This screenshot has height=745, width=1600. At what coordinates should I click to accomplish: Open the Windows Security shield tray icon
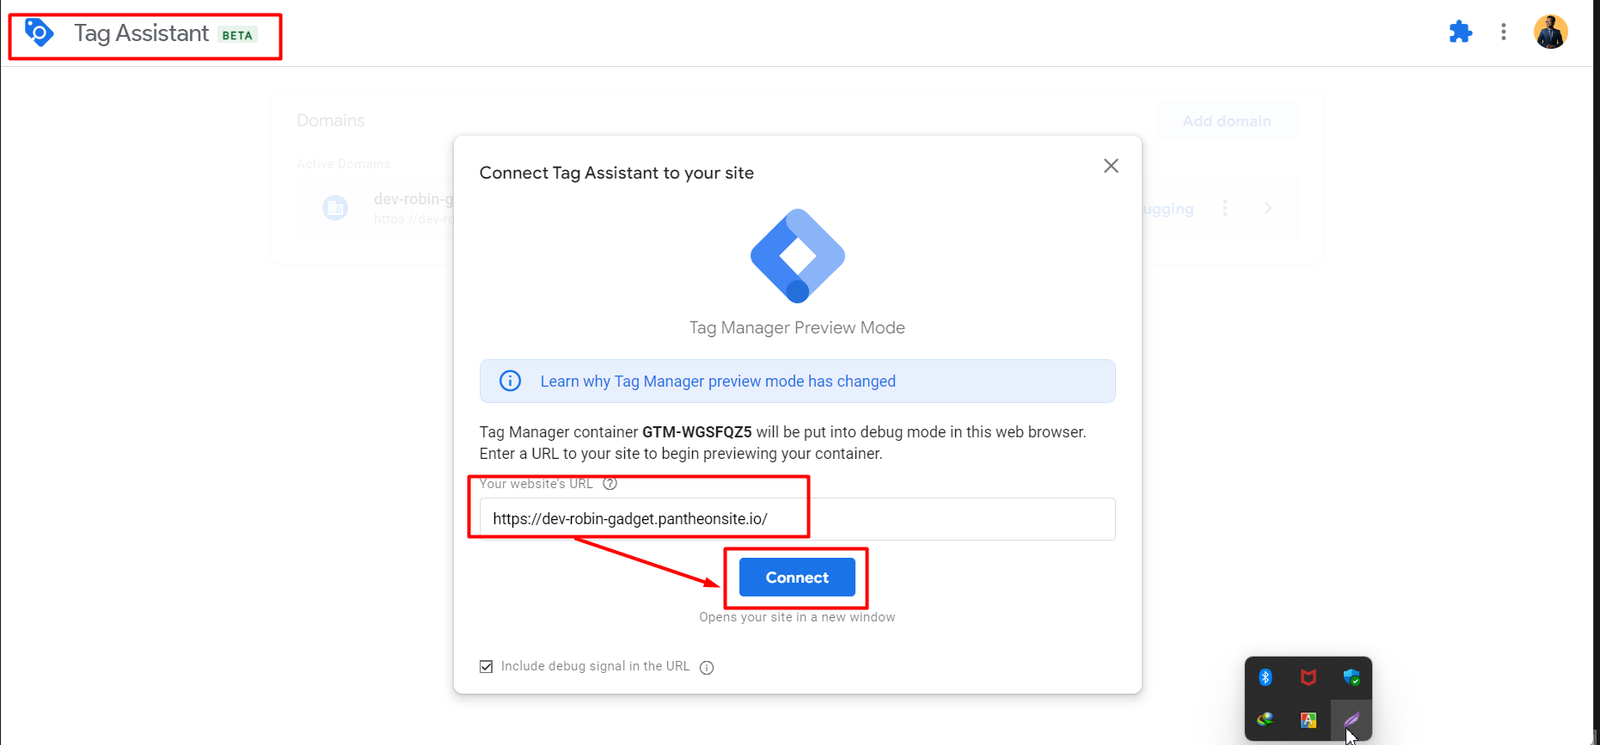tap(1351, 677)
